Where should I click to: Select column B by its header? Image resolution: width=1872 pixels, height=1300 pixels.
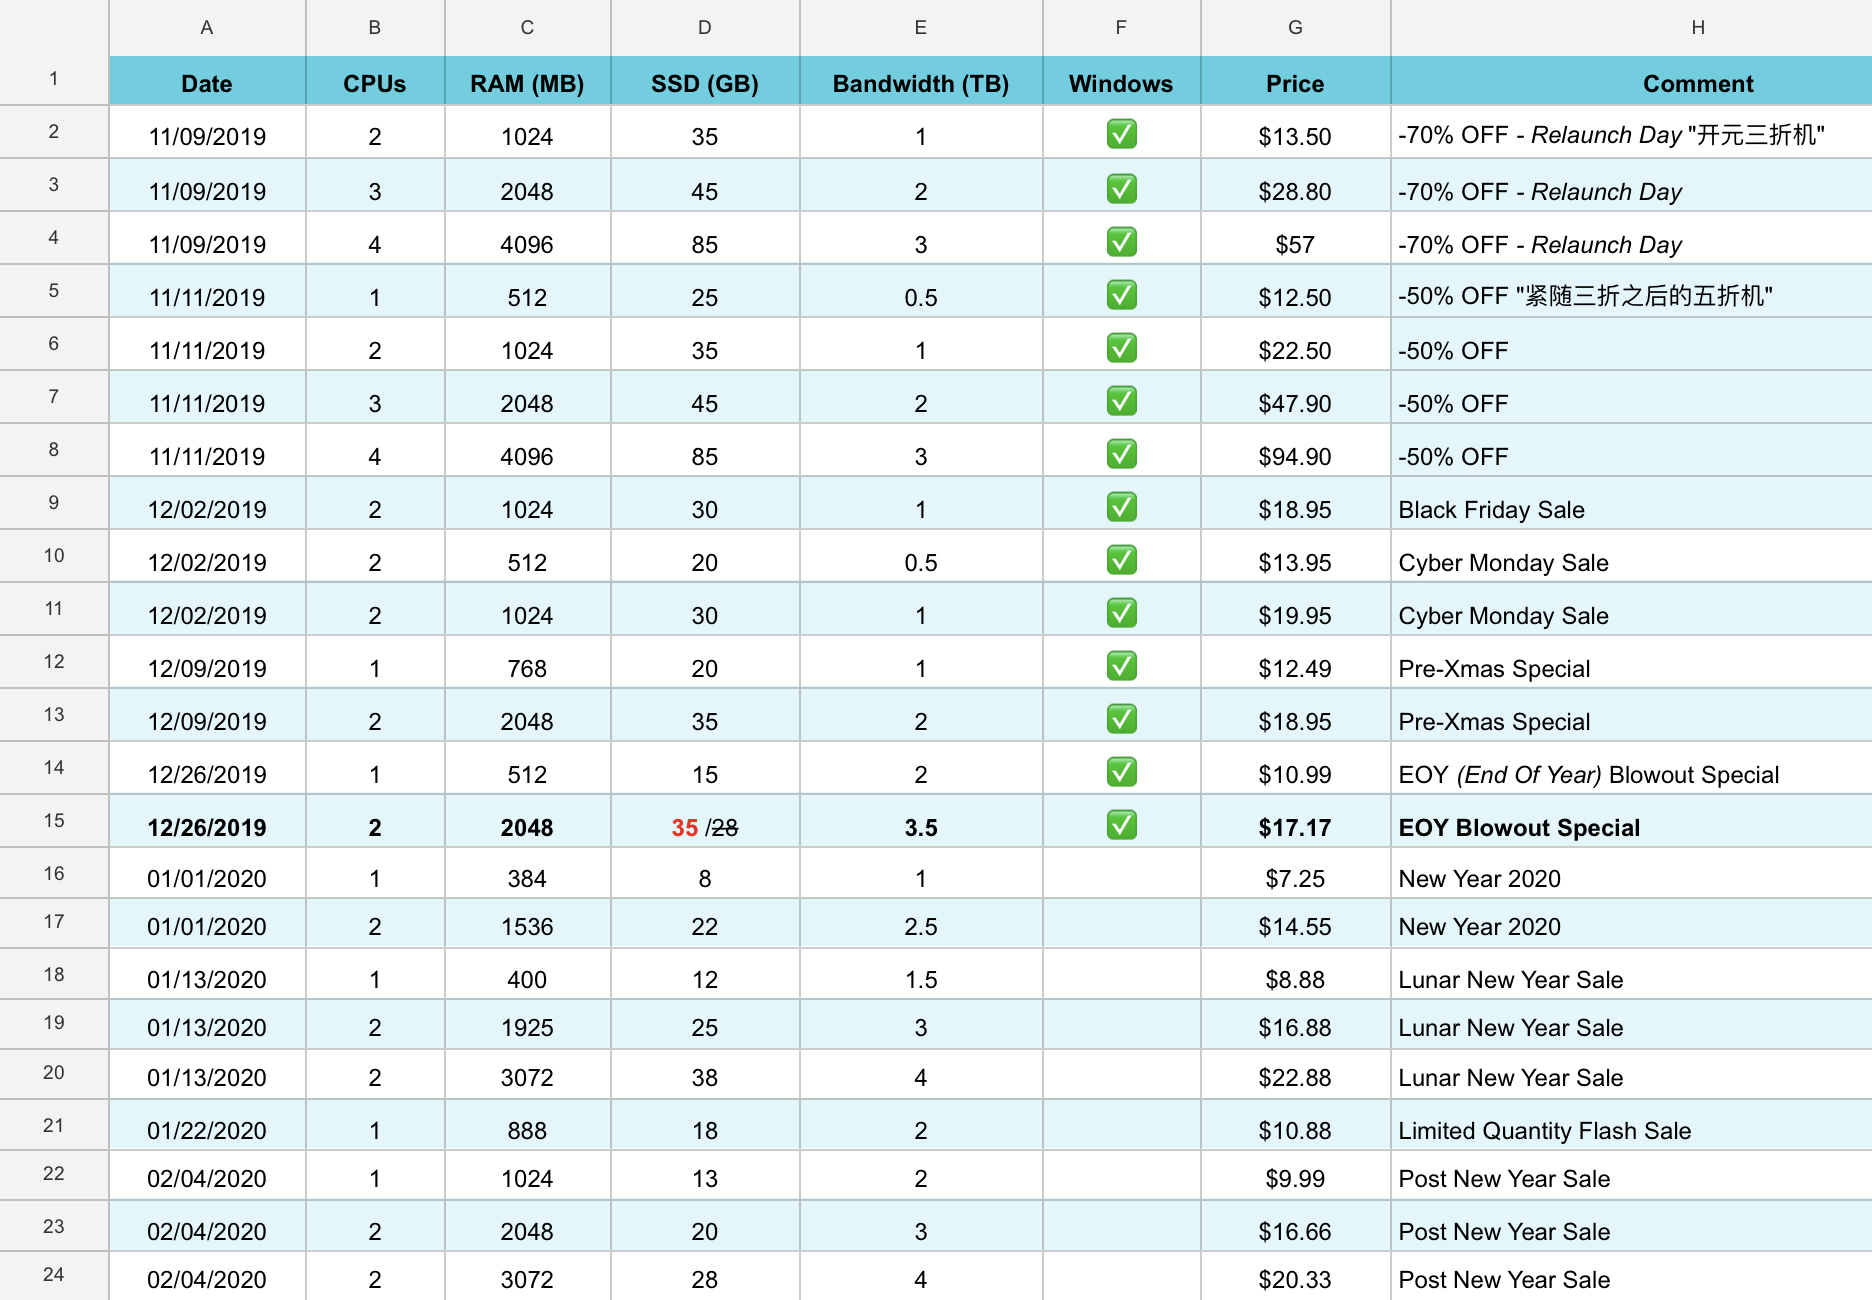375,28
